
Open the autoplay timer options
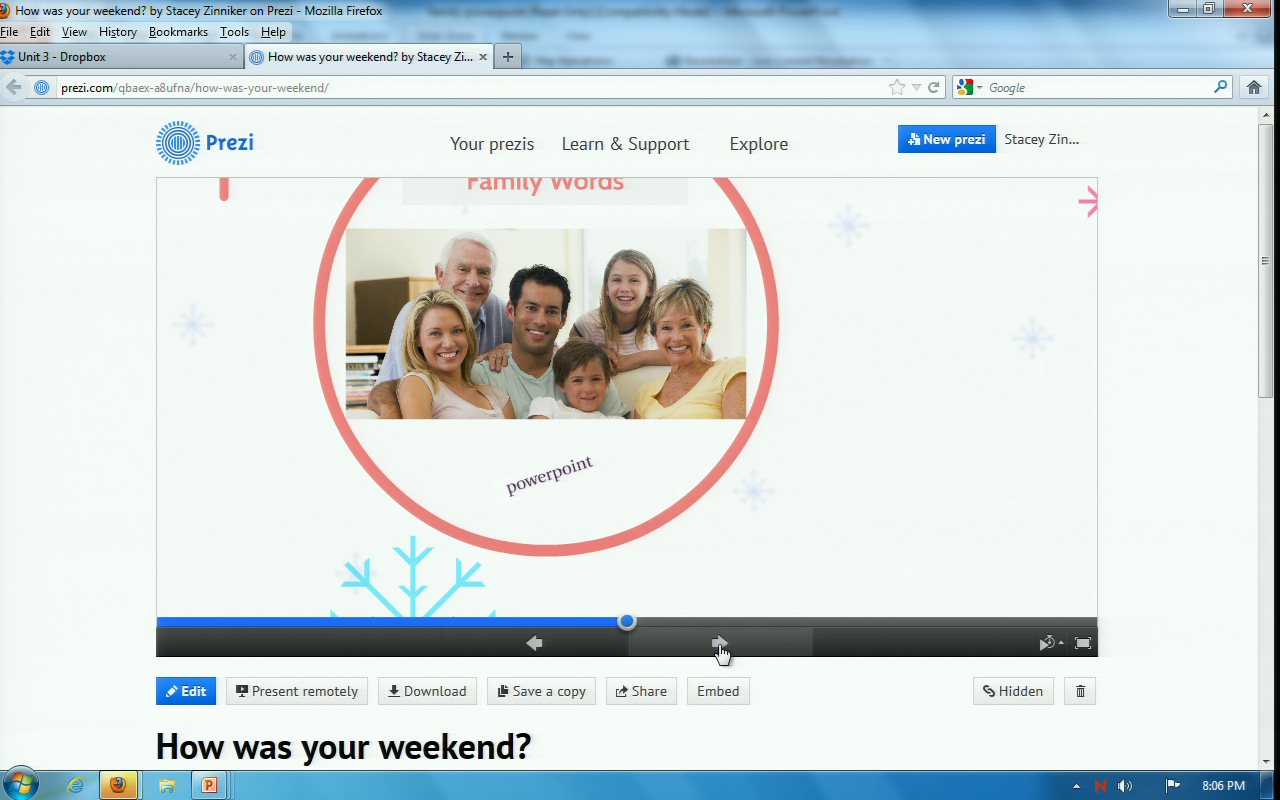[x=1049, y=643]
